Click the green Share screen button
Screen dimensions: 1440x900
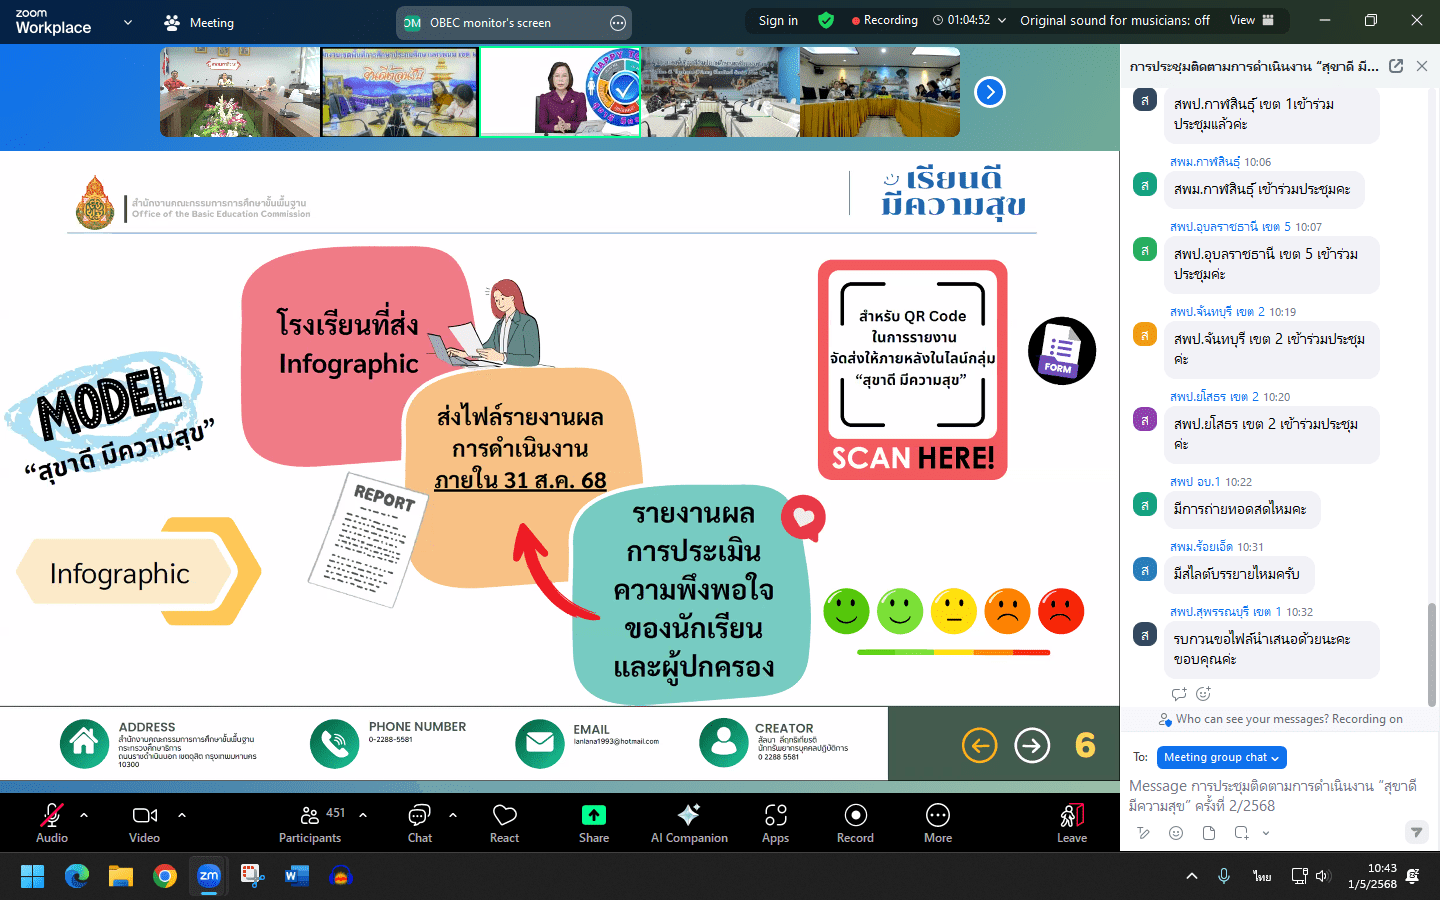tap(594, 823)
